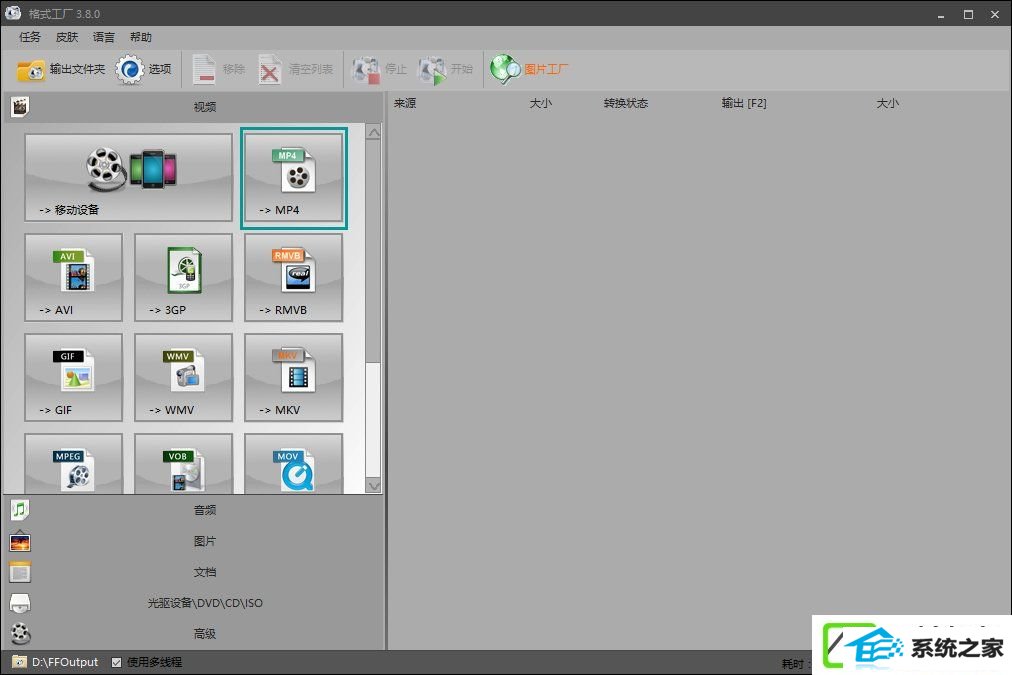Toggle the 使用多线程 multithreading checkbox
1012x675 pixels.
[117, 662]
